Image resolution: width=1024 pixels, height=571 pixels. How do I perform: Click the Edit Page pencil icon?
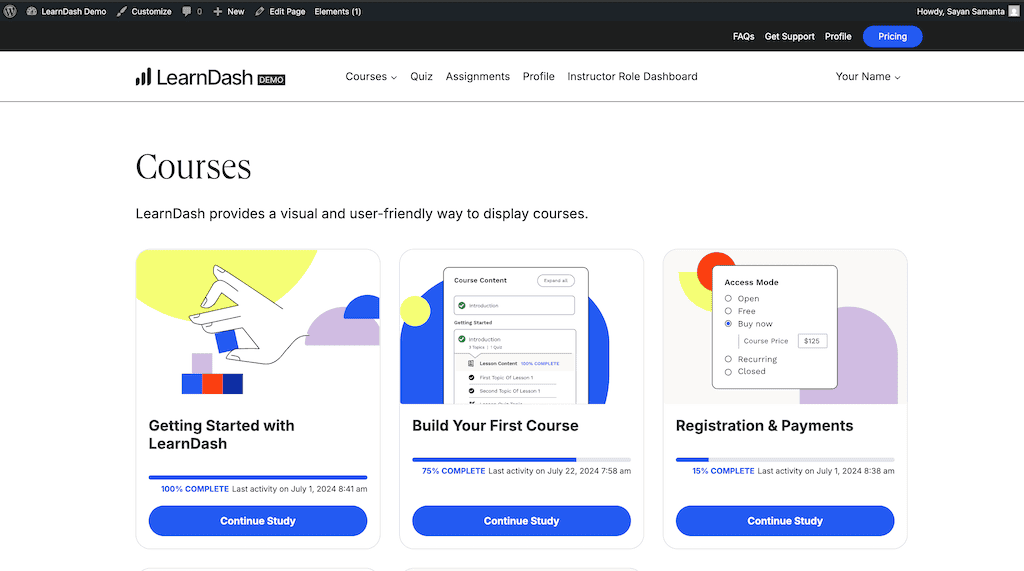pyautogui.click(x=260, y=11)
